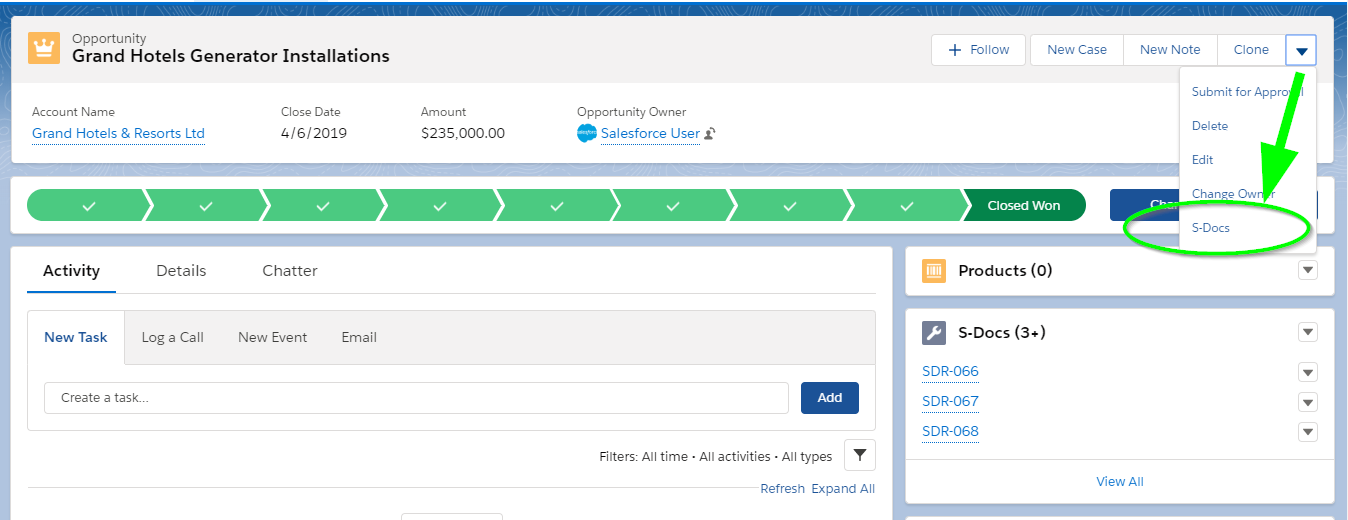Open the SDR-066 record link
The width and height of the screenshot is (1348, 520).
click(x=950, y=372)
